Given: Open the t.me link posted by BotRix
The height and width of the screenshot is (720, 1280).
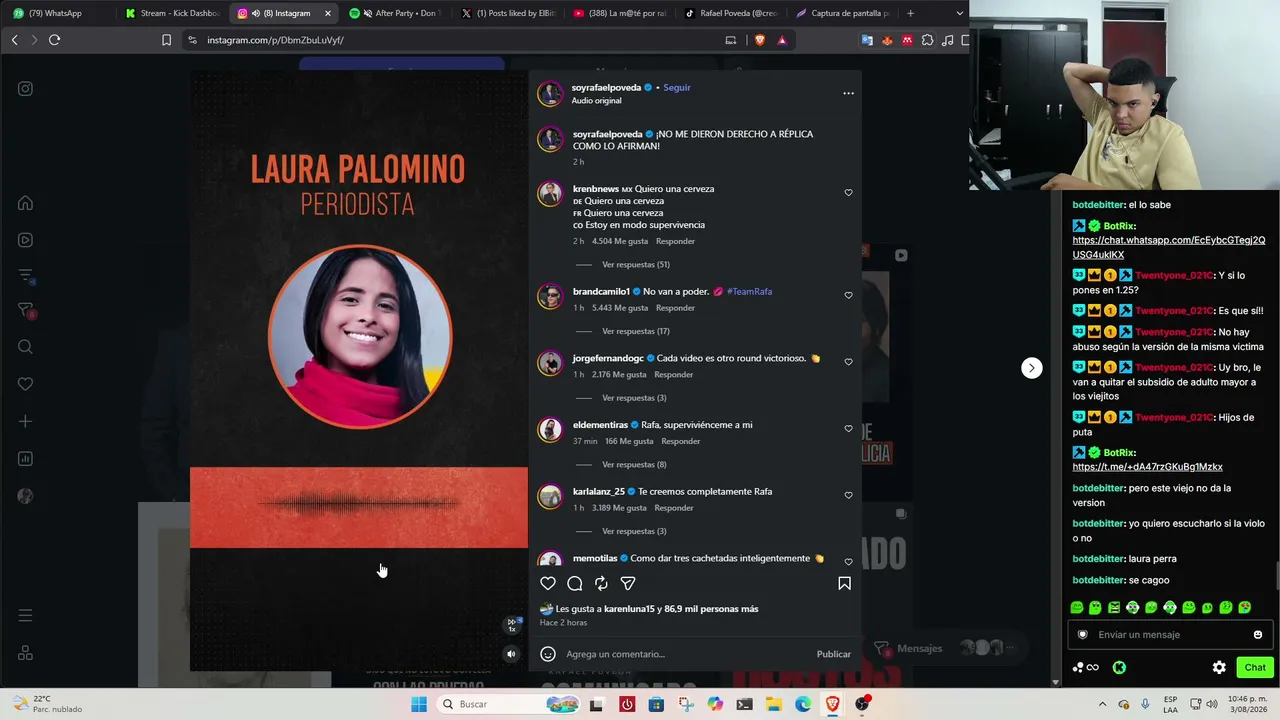Looking at the screenshot, I should pyautogui.click(x=1147, y=467).
